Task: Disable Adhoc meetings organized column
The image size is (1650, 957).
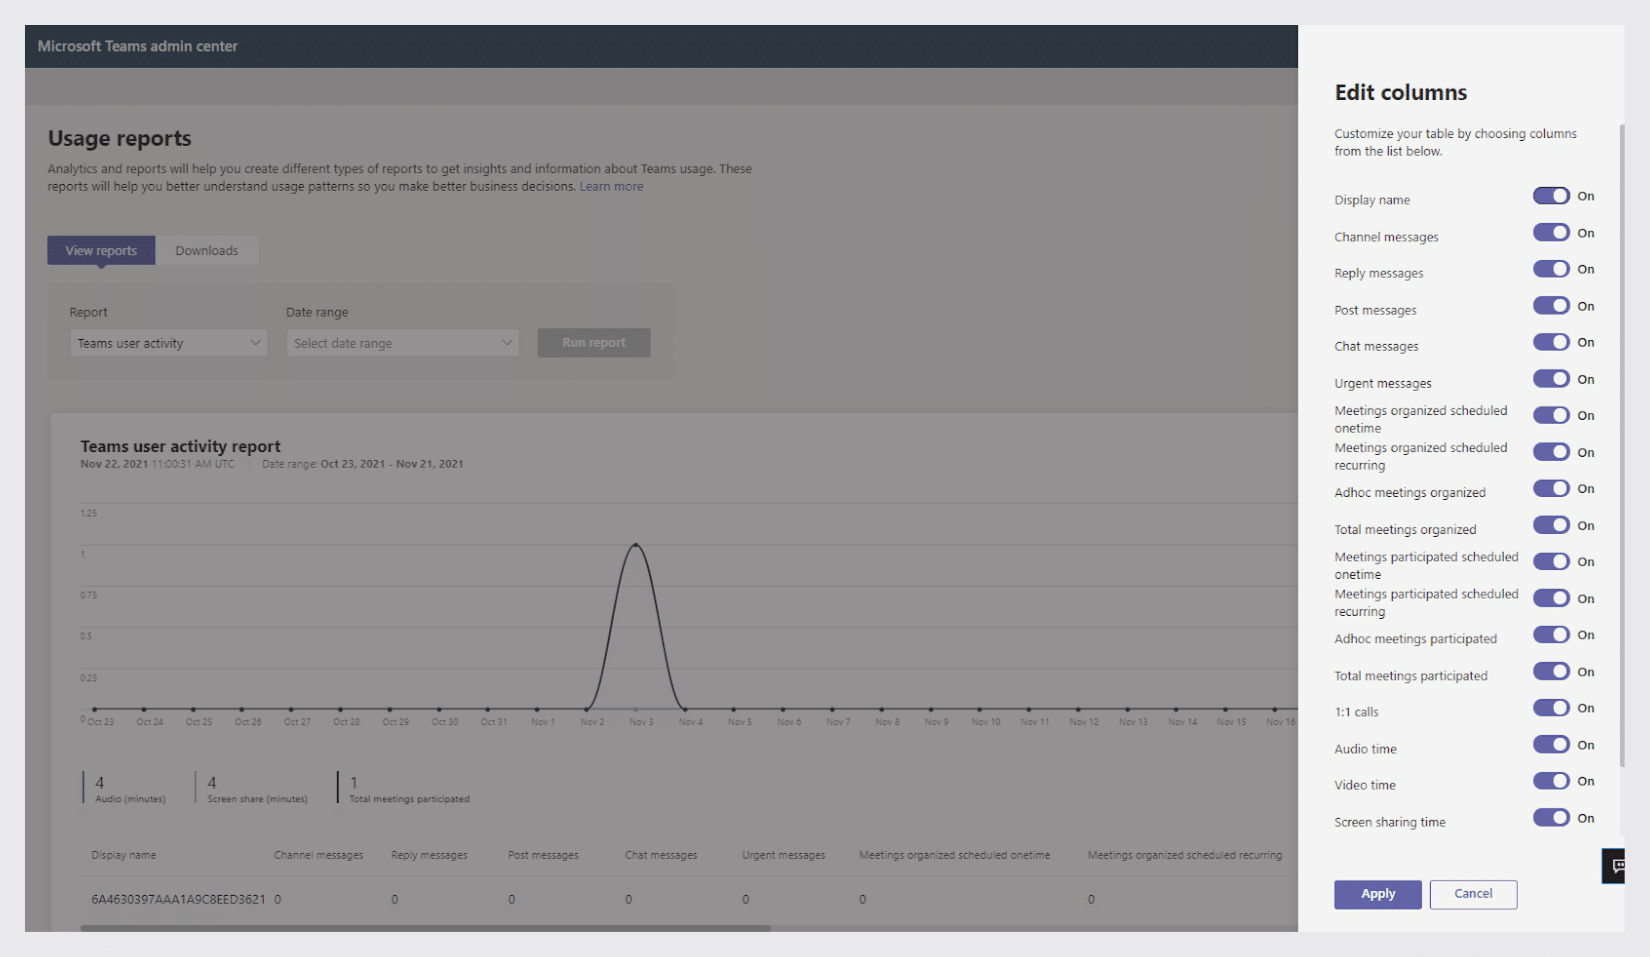Action: [1551, 489]
